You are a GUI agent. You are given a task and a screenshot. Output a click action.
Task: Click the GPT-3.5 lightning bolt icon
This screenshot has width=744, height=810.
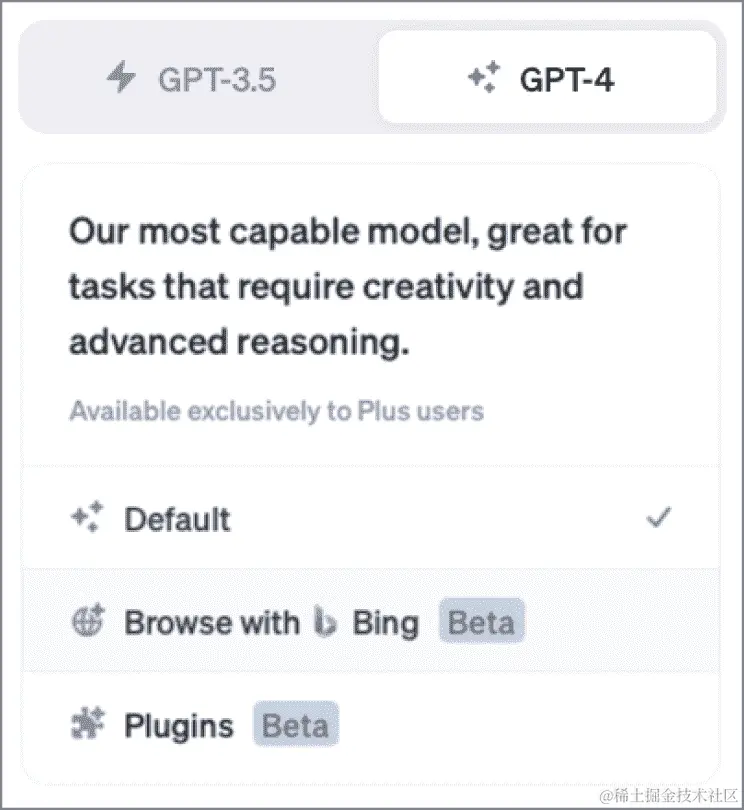tap(121, 77)
